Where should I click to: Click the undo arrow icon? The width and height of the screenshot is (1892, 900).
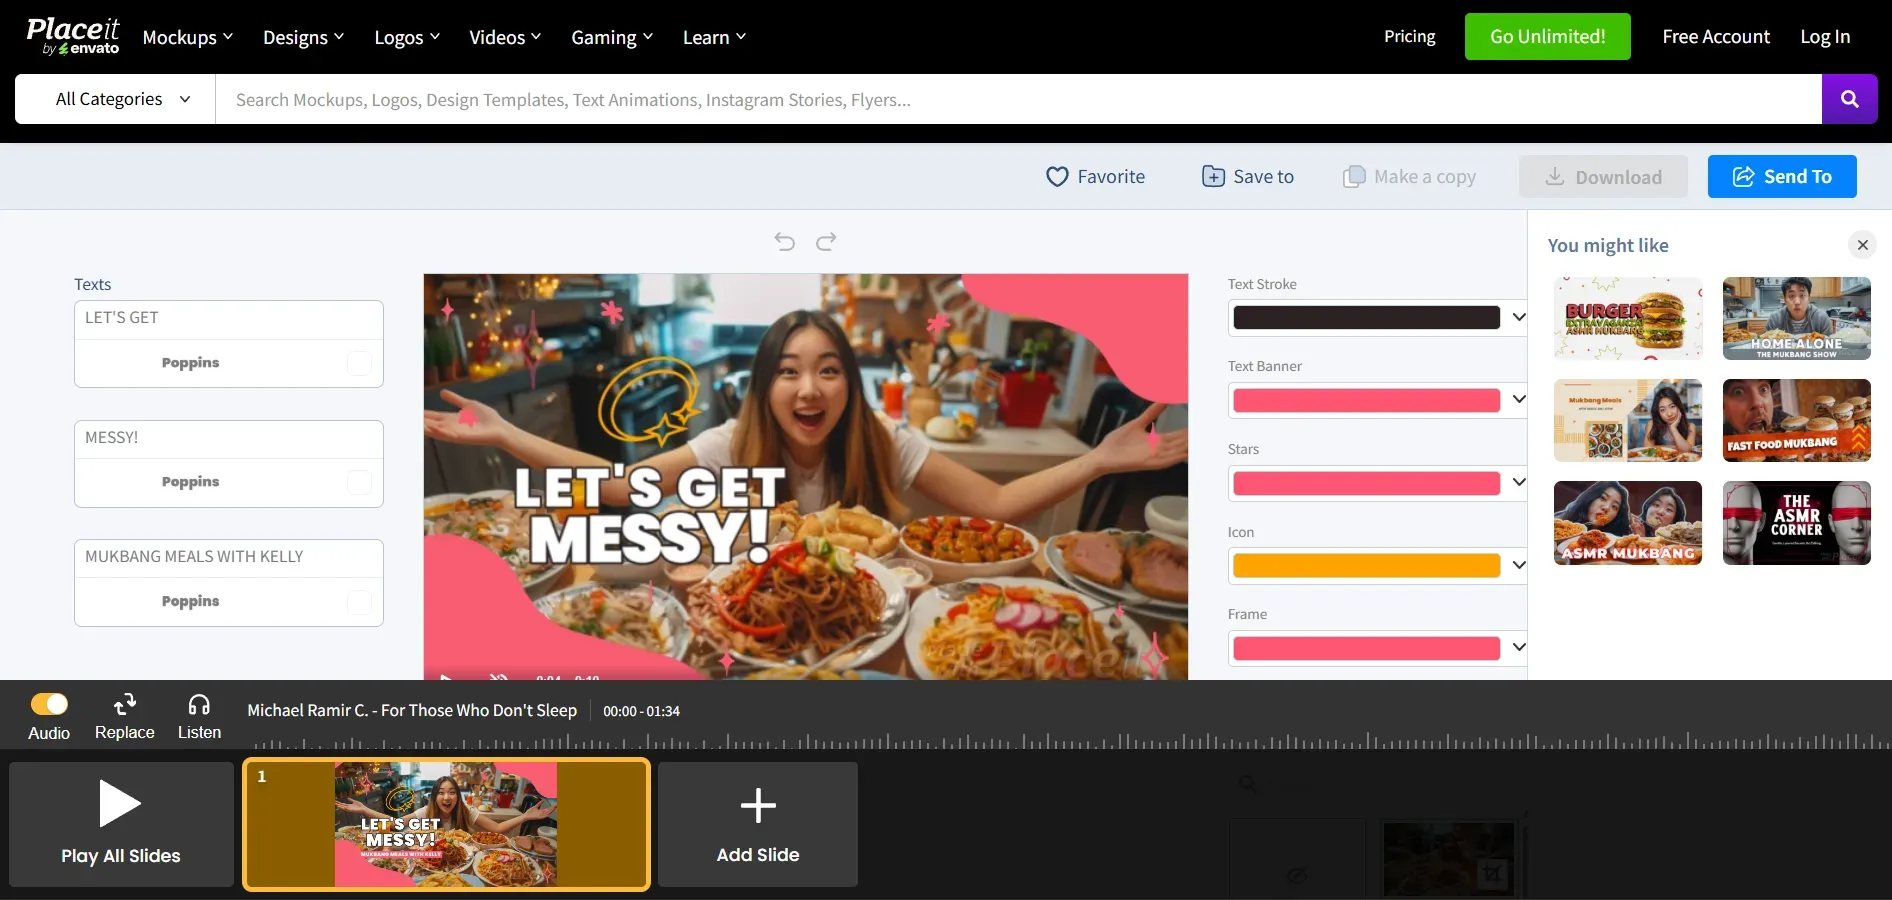click(x=785, y=242)
